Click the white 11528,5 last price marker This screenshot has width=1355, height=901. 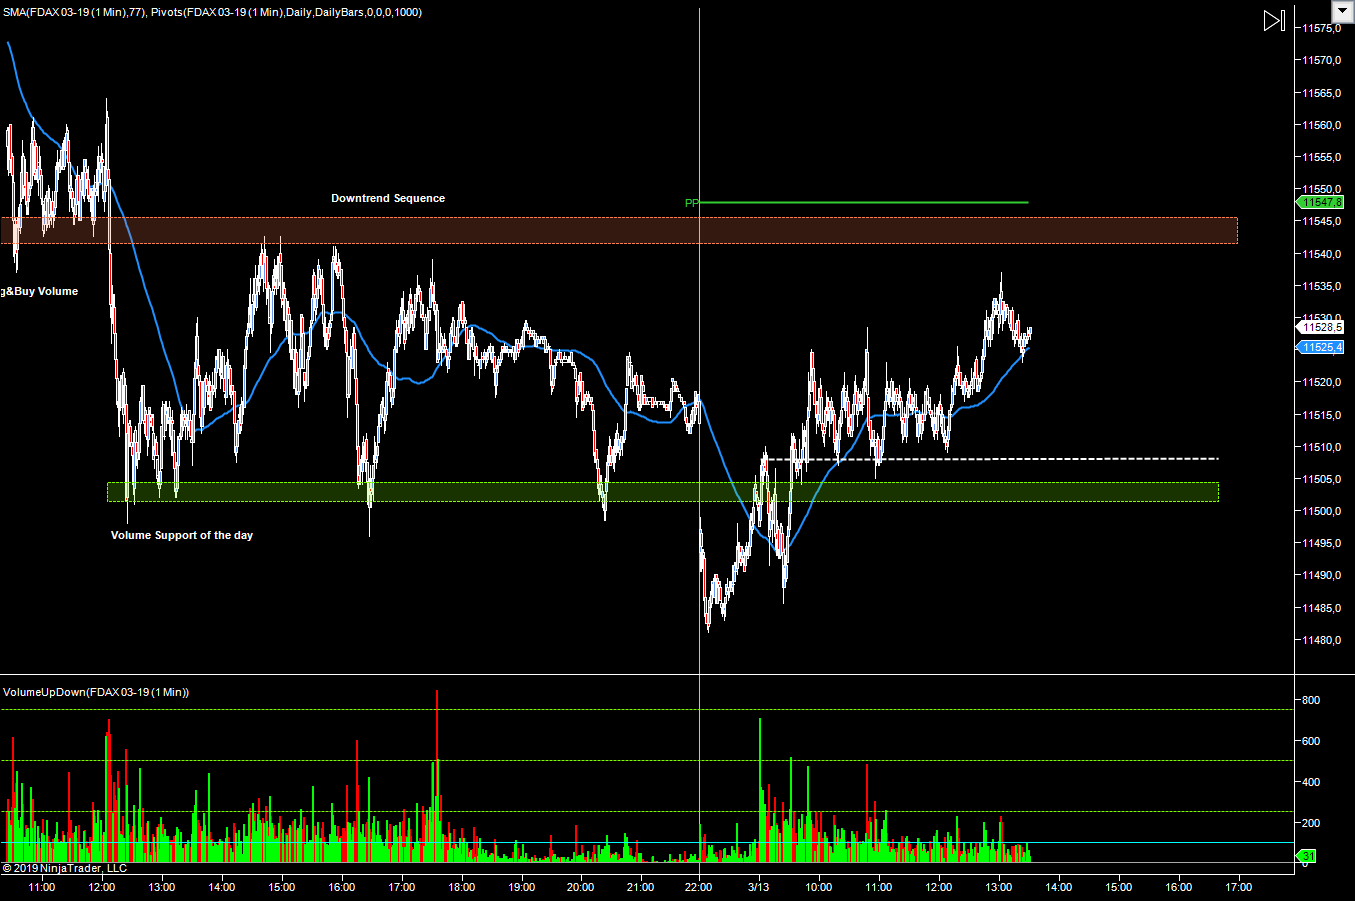1321,327
